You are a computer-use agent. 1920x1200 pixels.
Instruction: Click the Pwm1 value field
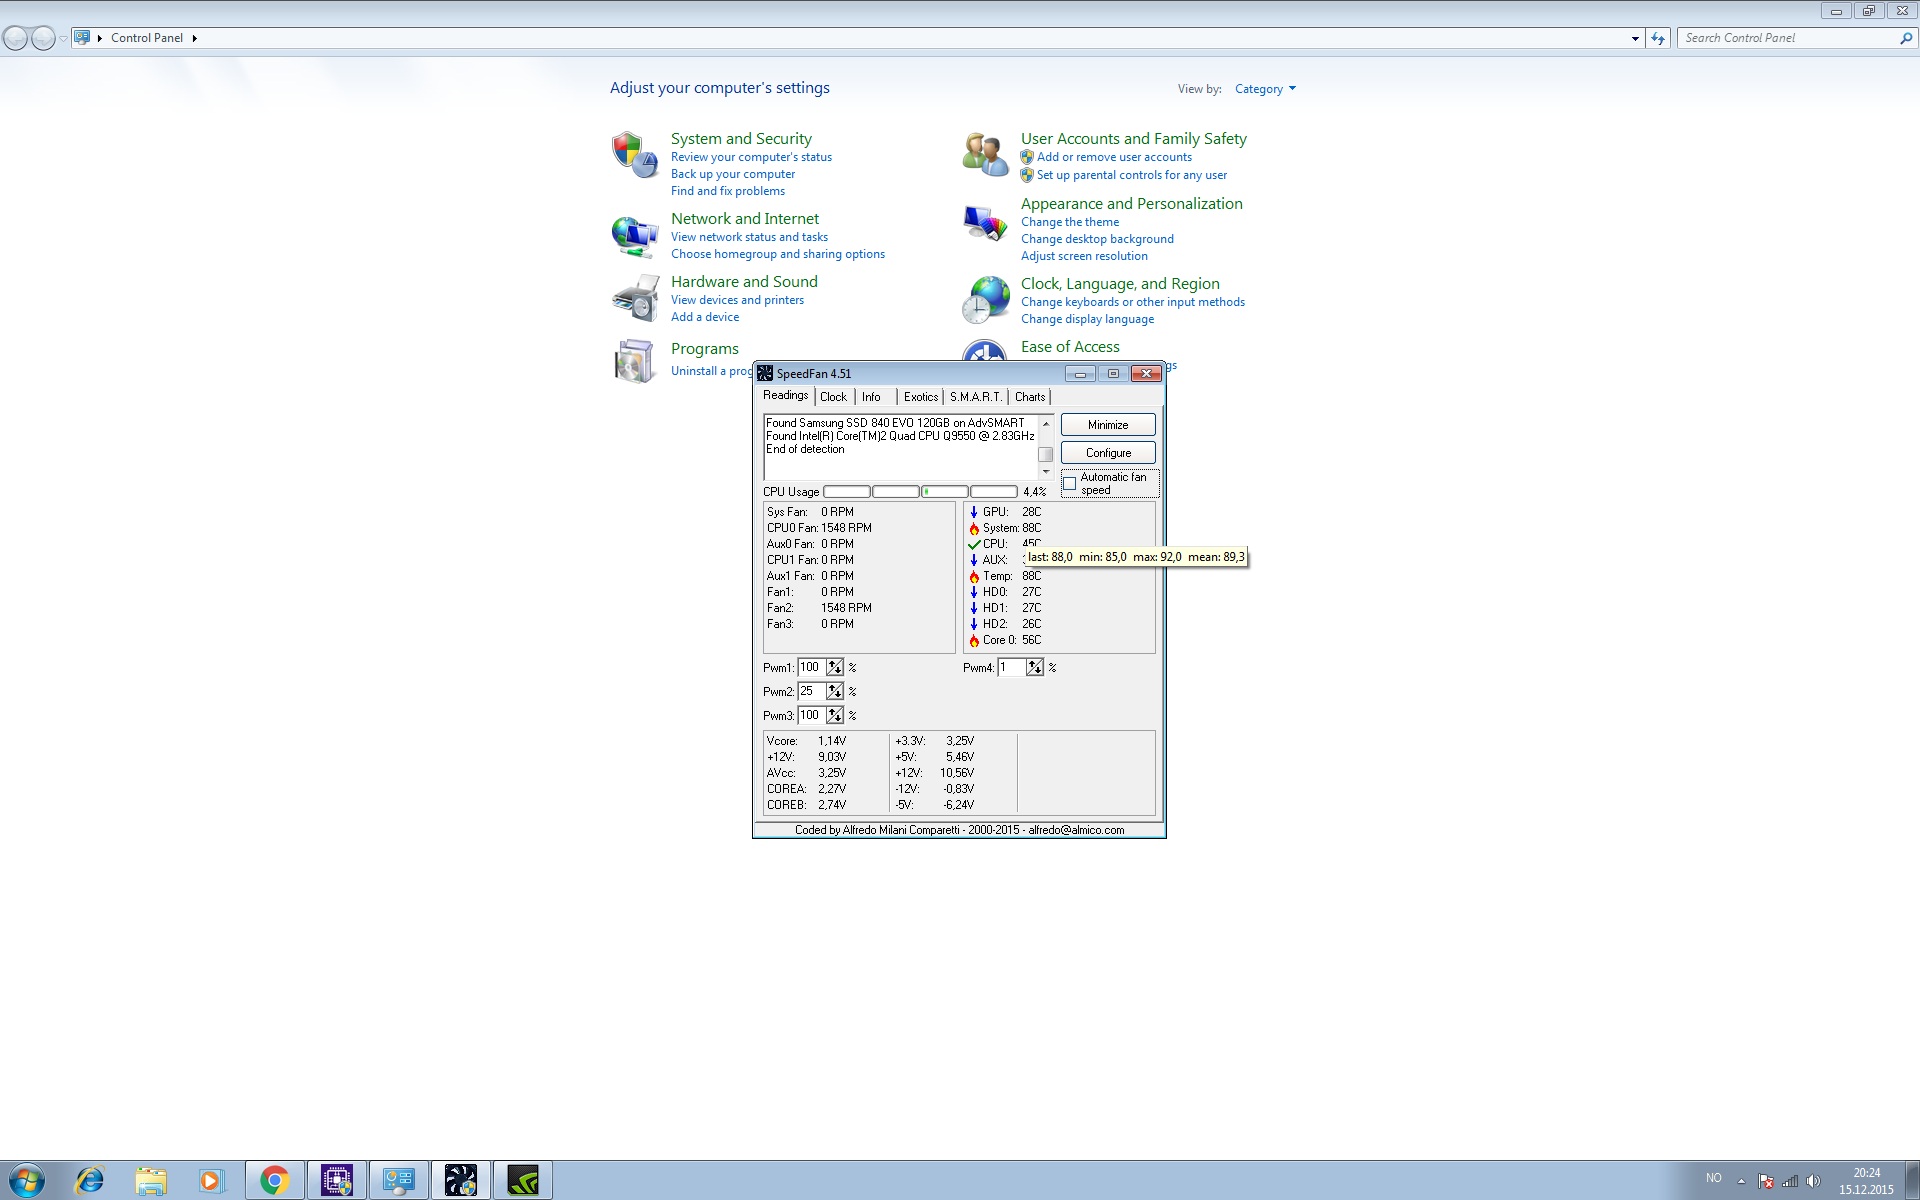(811, 667)
